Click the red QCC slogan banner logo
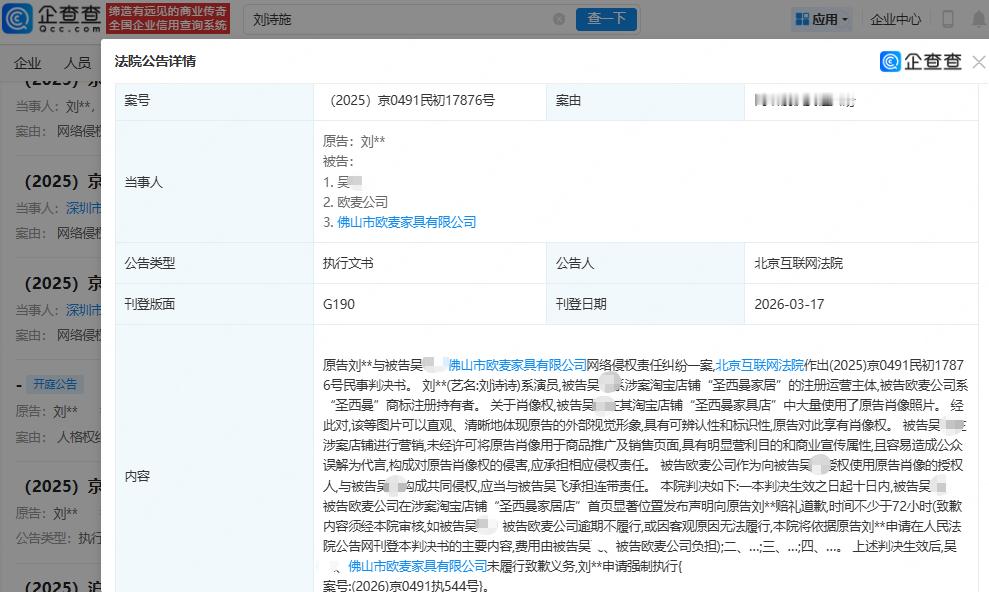Viewport: 989px width, 592px height. 166,18
